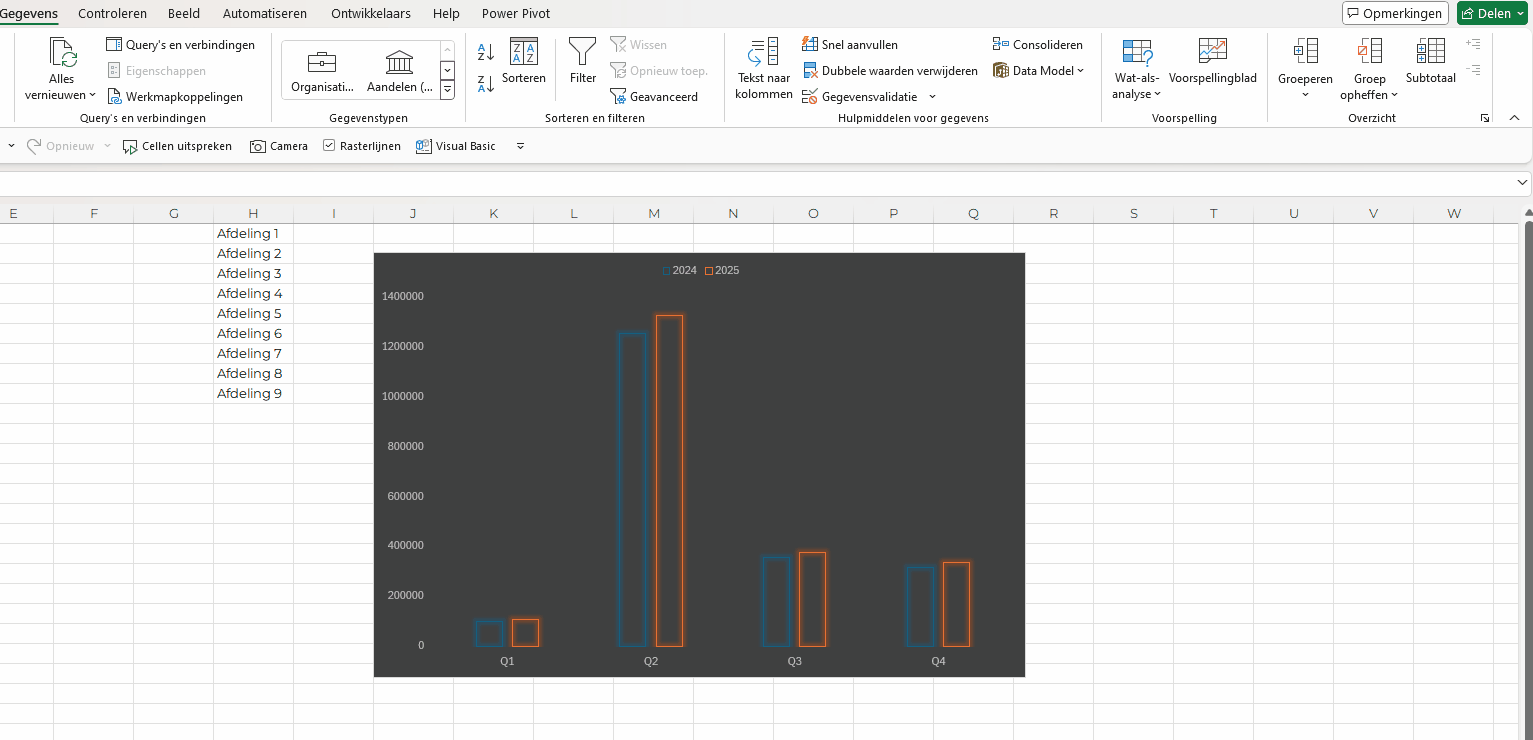Open the Overzicht dialog launcher
The height and width of the screenshot is (740, 1533).
(1484, 118)
